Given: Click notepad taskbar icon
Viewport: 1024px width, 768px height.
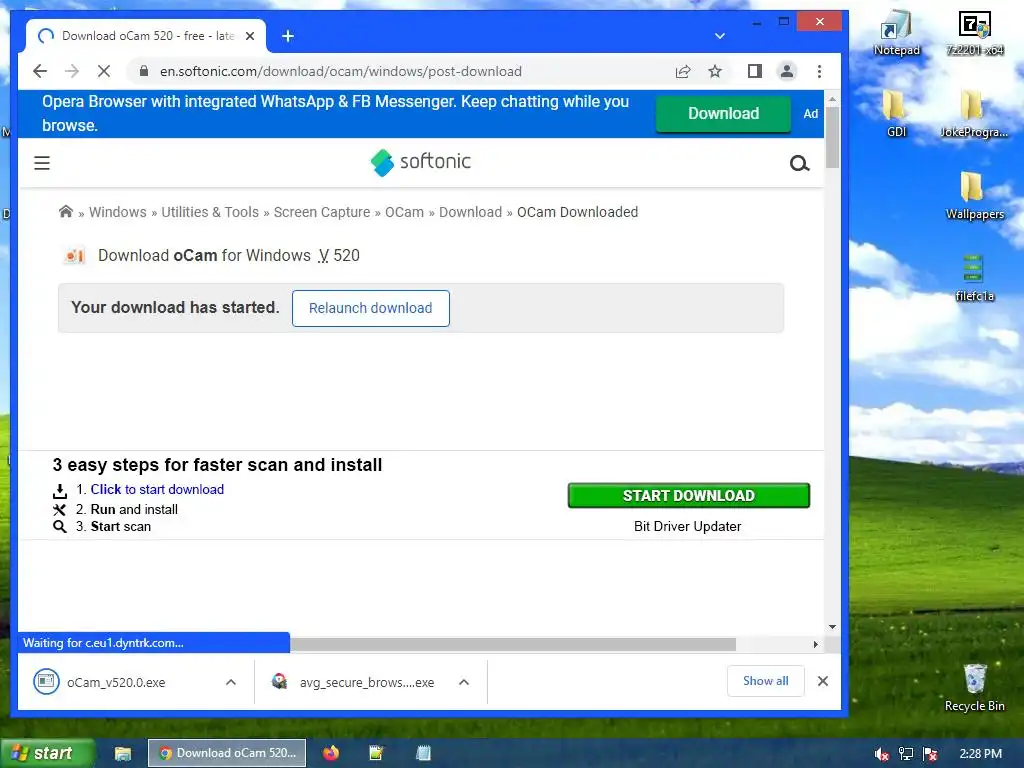Looking at the screenshot, I should pyautogui.click(x=423, y=753).
